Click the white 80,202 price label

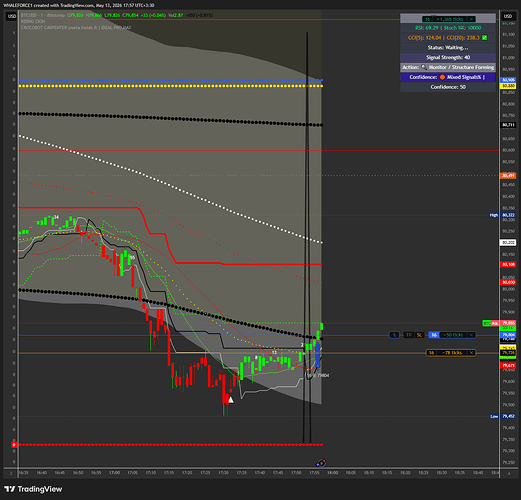[508, 242]
